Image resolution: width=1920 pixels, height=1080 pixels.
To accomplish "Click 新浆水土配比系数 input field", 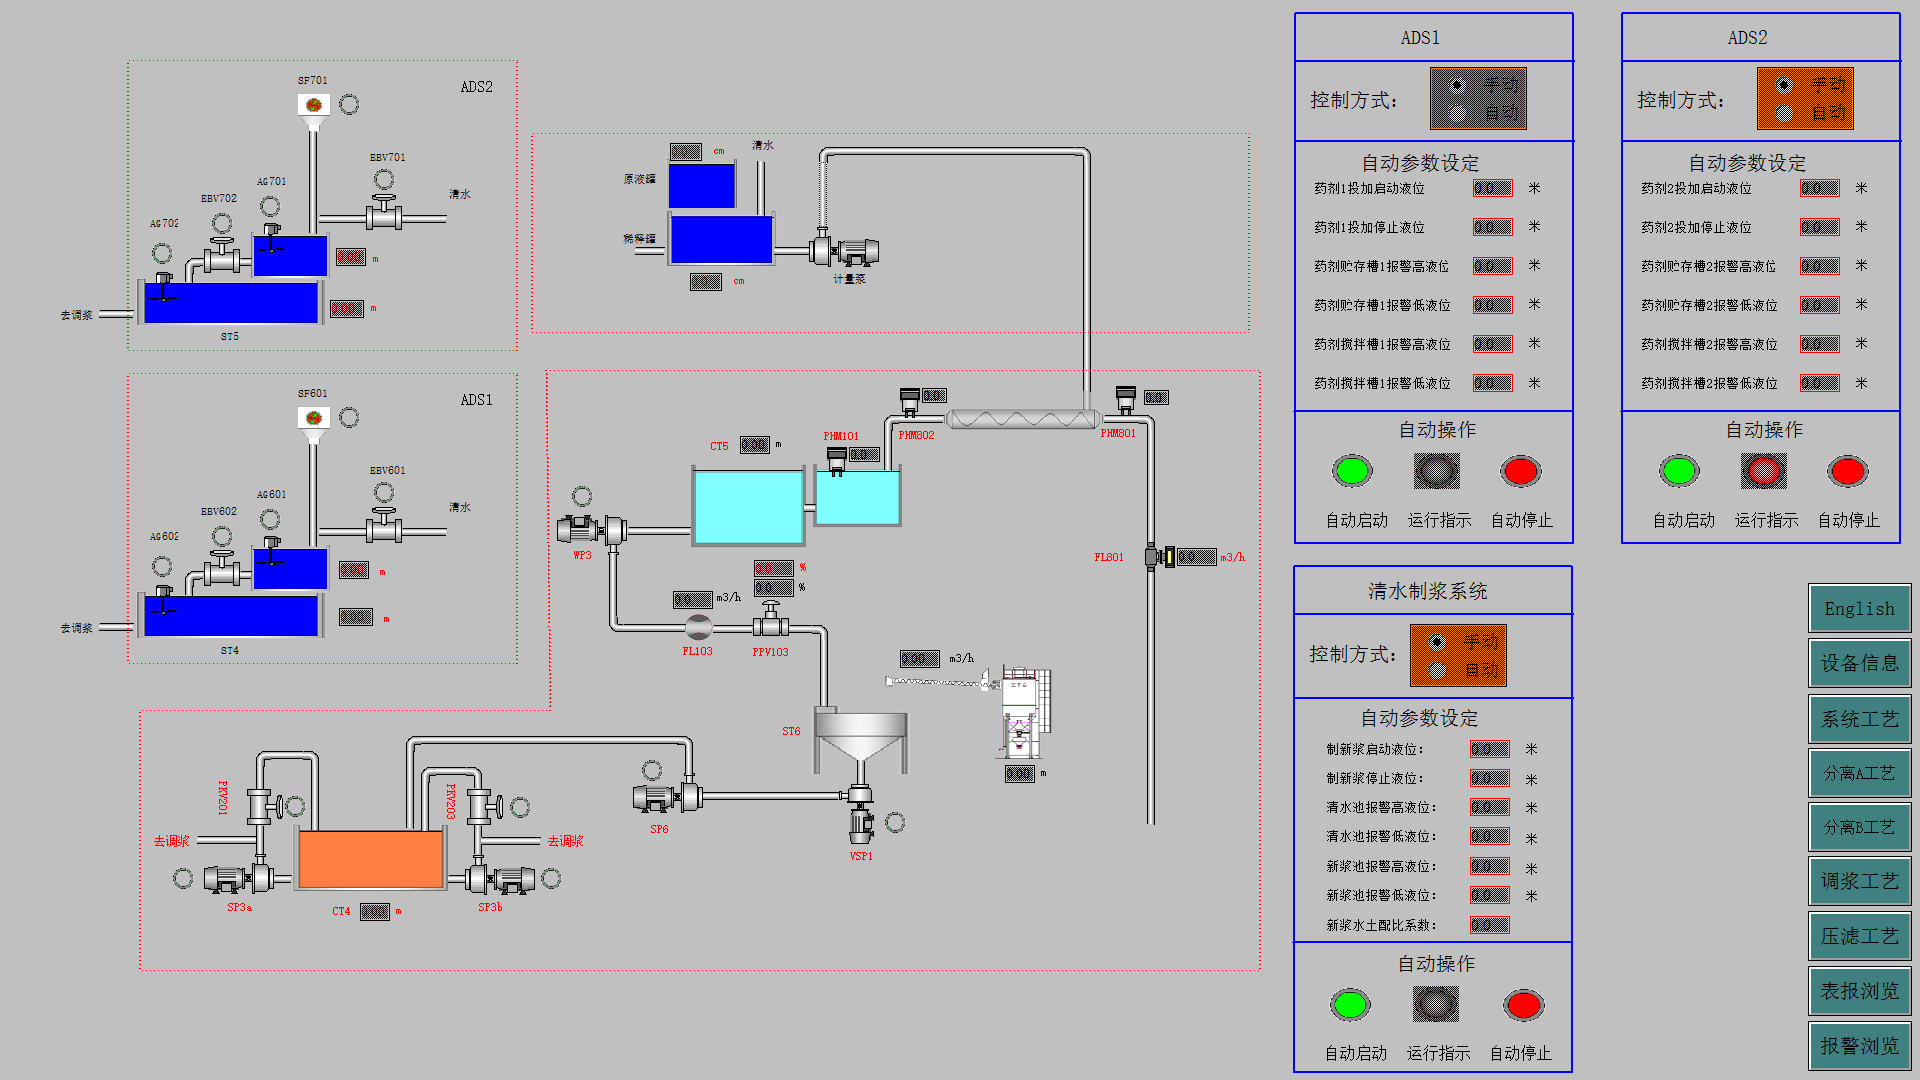I will pyautogui.click(x=1491, y=923).
